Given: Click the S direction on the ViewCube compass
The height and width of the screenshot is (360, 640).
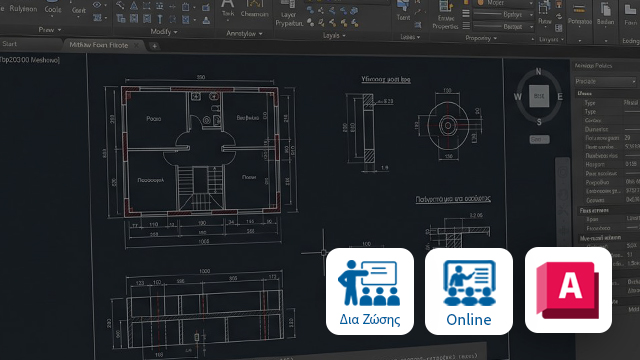Looking at the screenshot, I should pos(539,122).
